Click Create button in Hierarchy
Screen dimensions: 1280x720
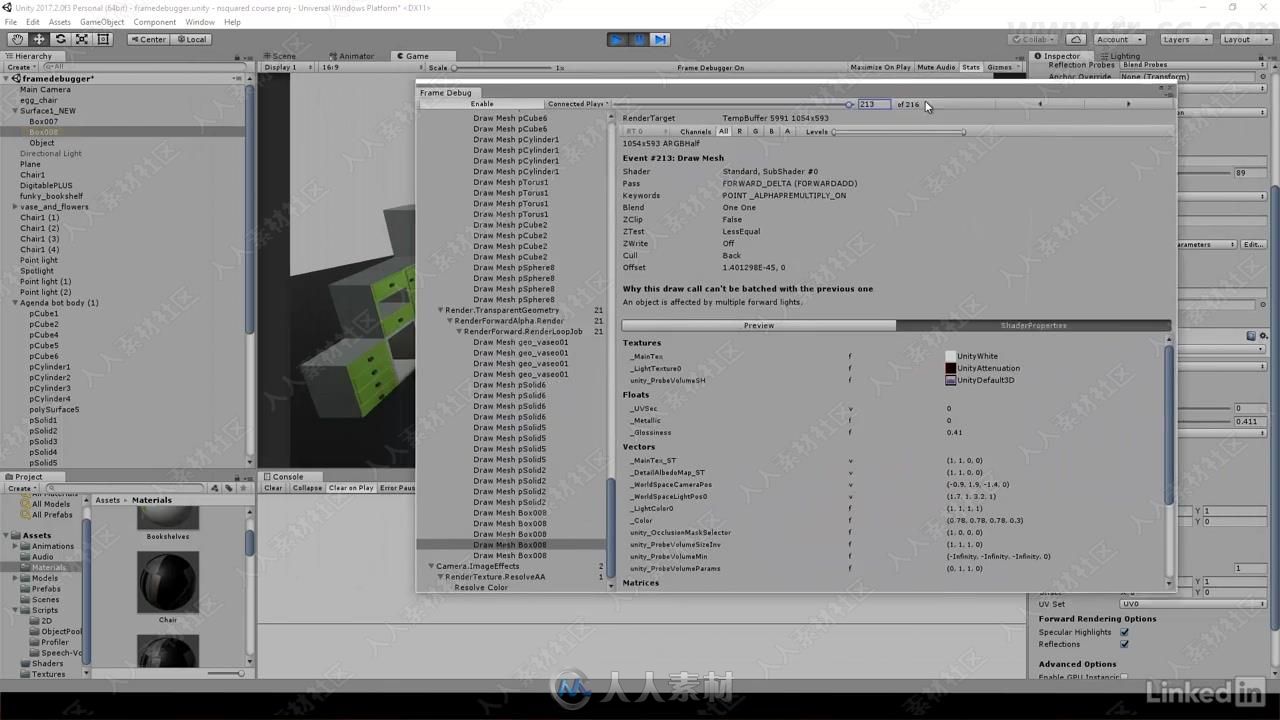(x=20, y=67)
